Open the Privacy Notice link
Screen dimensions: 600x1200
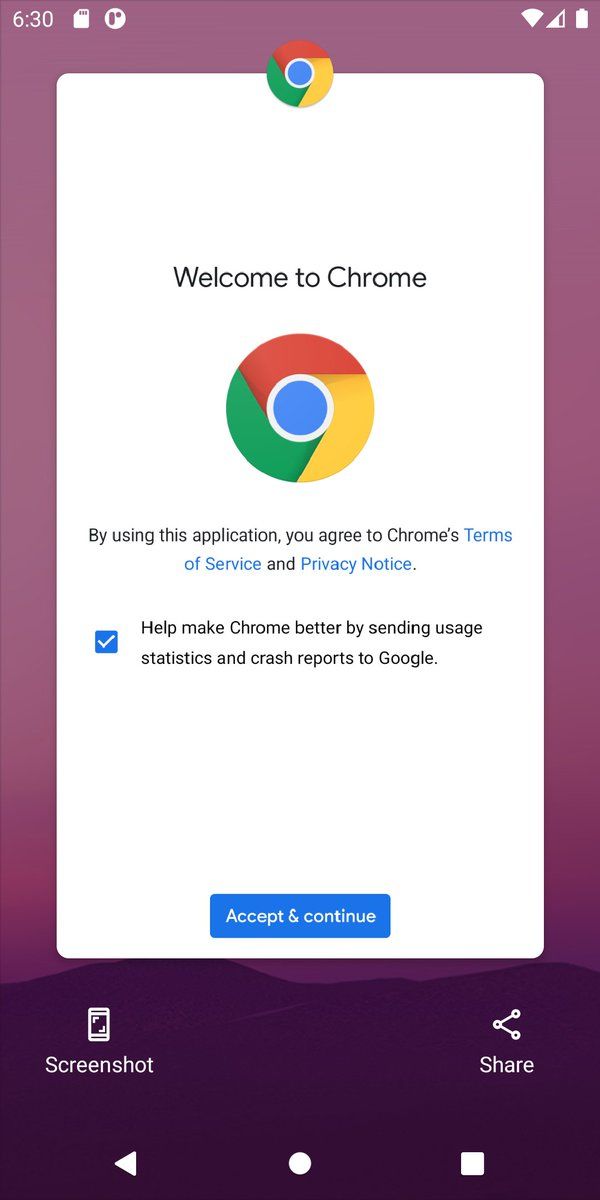[356, 564]
